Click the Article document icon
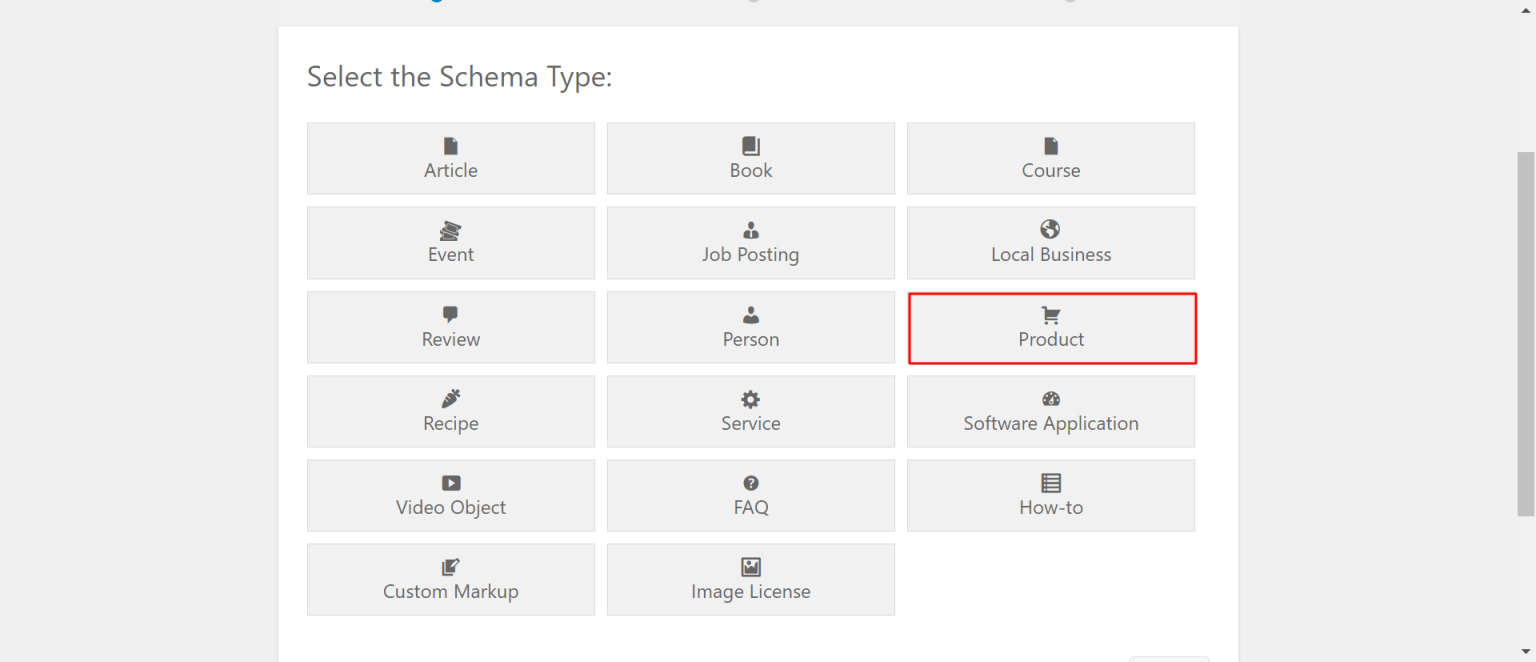 click(451, 146)
